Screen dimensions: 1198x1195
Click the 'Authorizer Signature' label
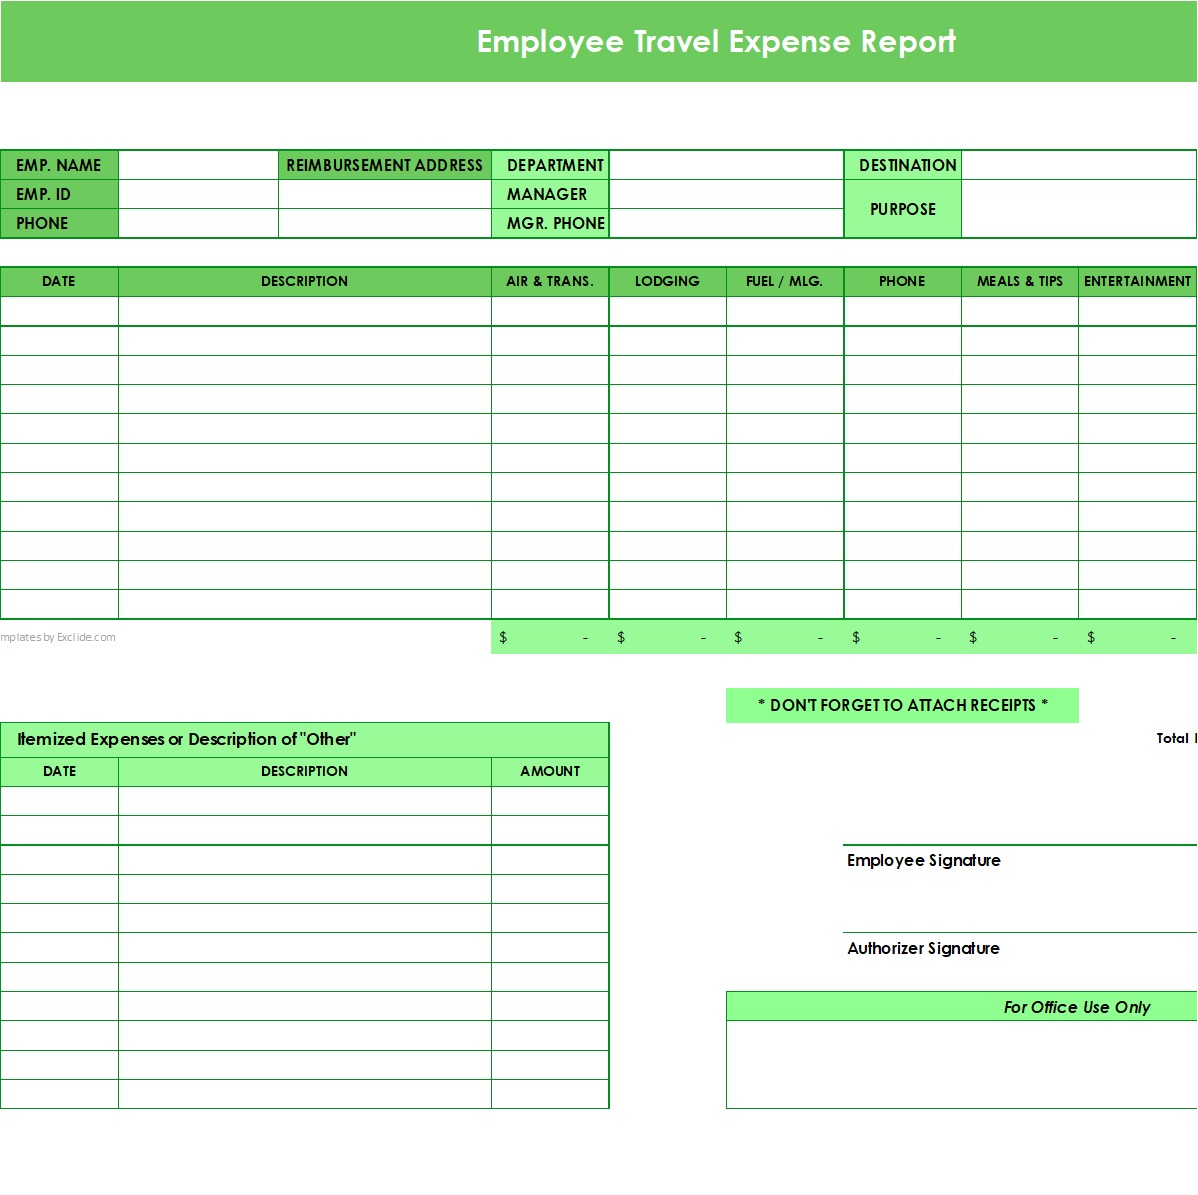pos(923,948)
